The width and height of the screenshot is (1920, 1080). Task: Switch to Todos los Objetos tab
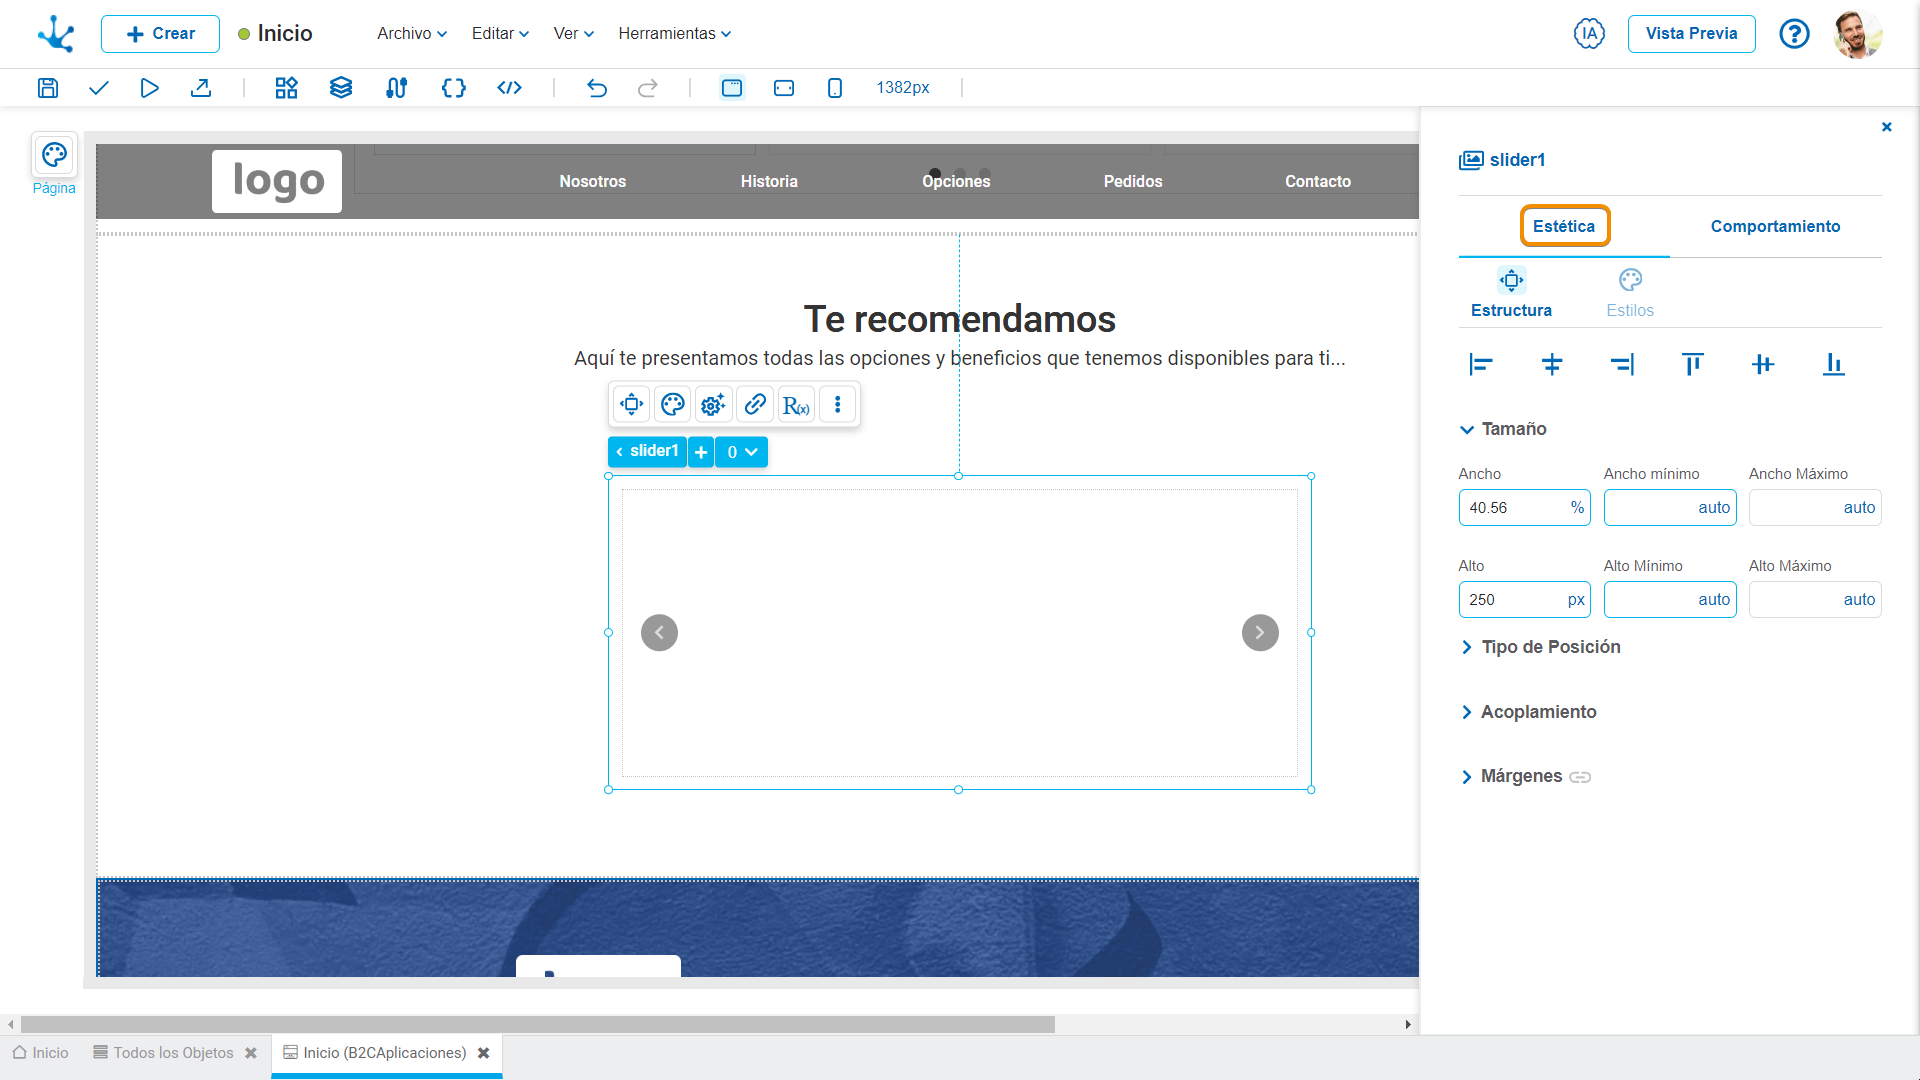click(x=163, y=1053)
